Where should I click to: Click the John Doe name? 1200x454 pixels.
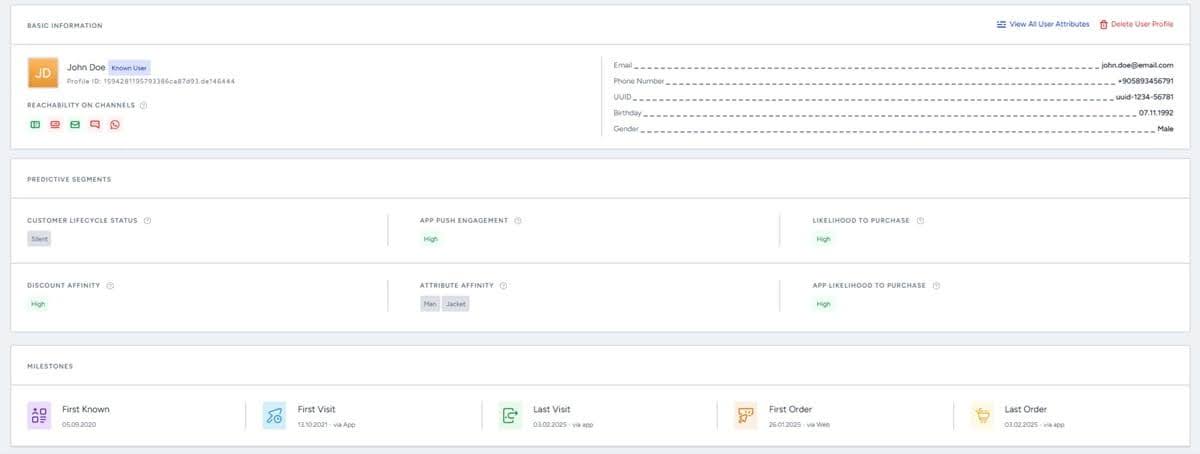pos(85,67)
